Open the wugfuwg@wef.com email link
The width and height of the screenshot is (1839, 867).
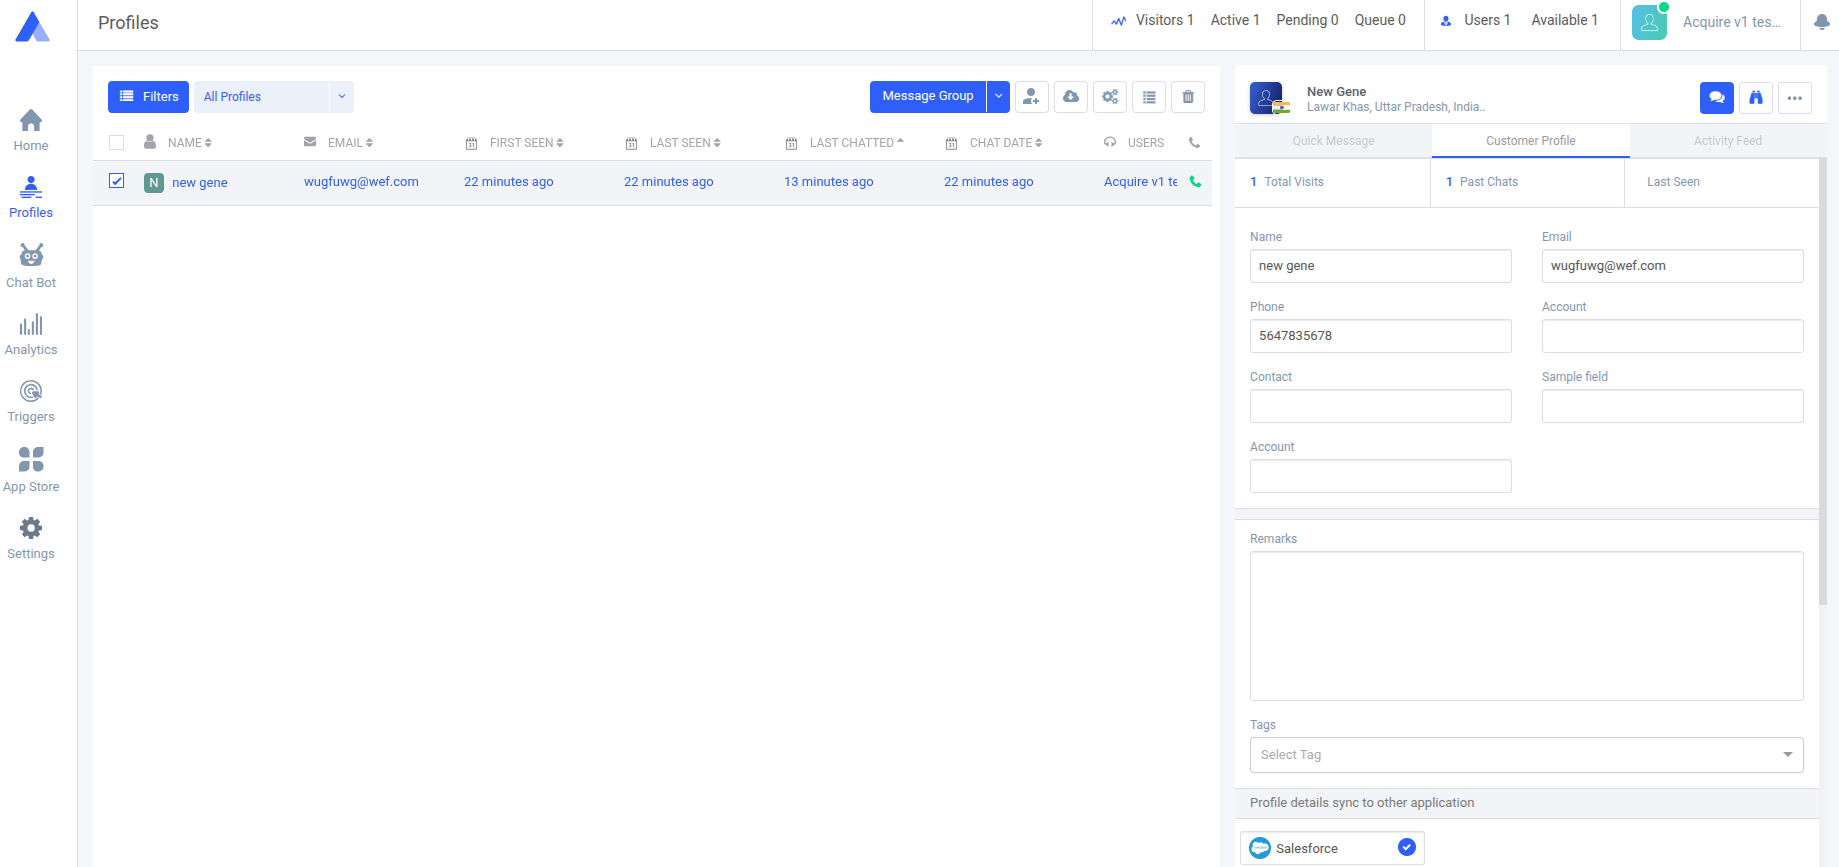[x=361, y=182]
